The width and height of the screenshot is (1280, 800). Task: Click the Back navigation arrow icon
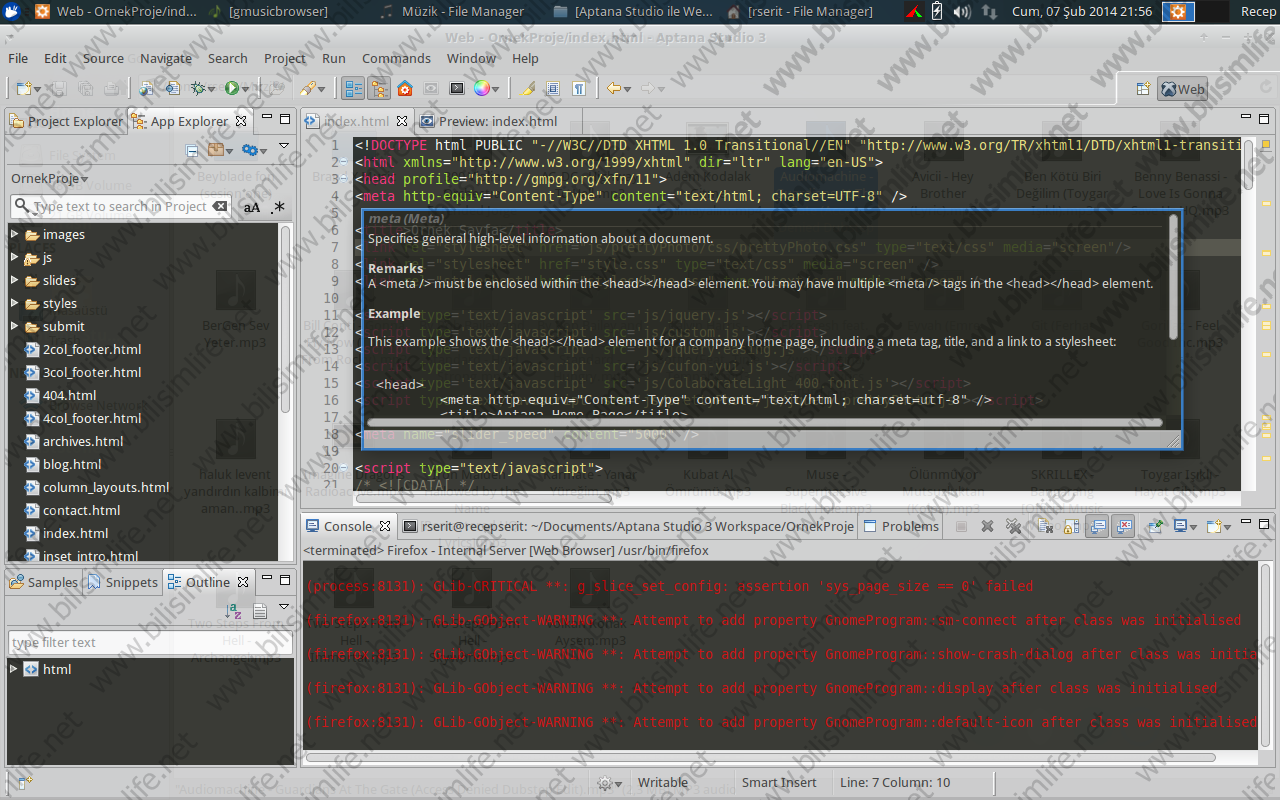click(x=613, y=88)
